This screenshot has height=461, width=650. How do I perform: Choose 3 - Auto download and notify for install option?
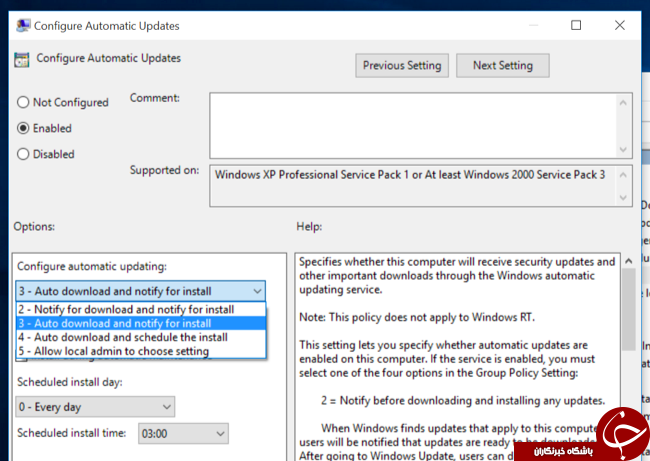click(141, 323)
